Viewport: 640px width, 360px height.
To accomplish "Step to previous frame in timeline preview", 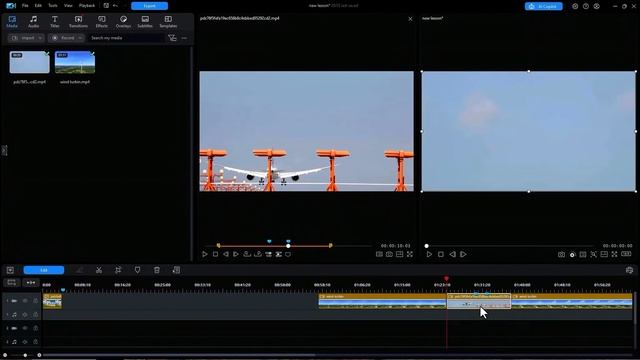I will (452, 254).
